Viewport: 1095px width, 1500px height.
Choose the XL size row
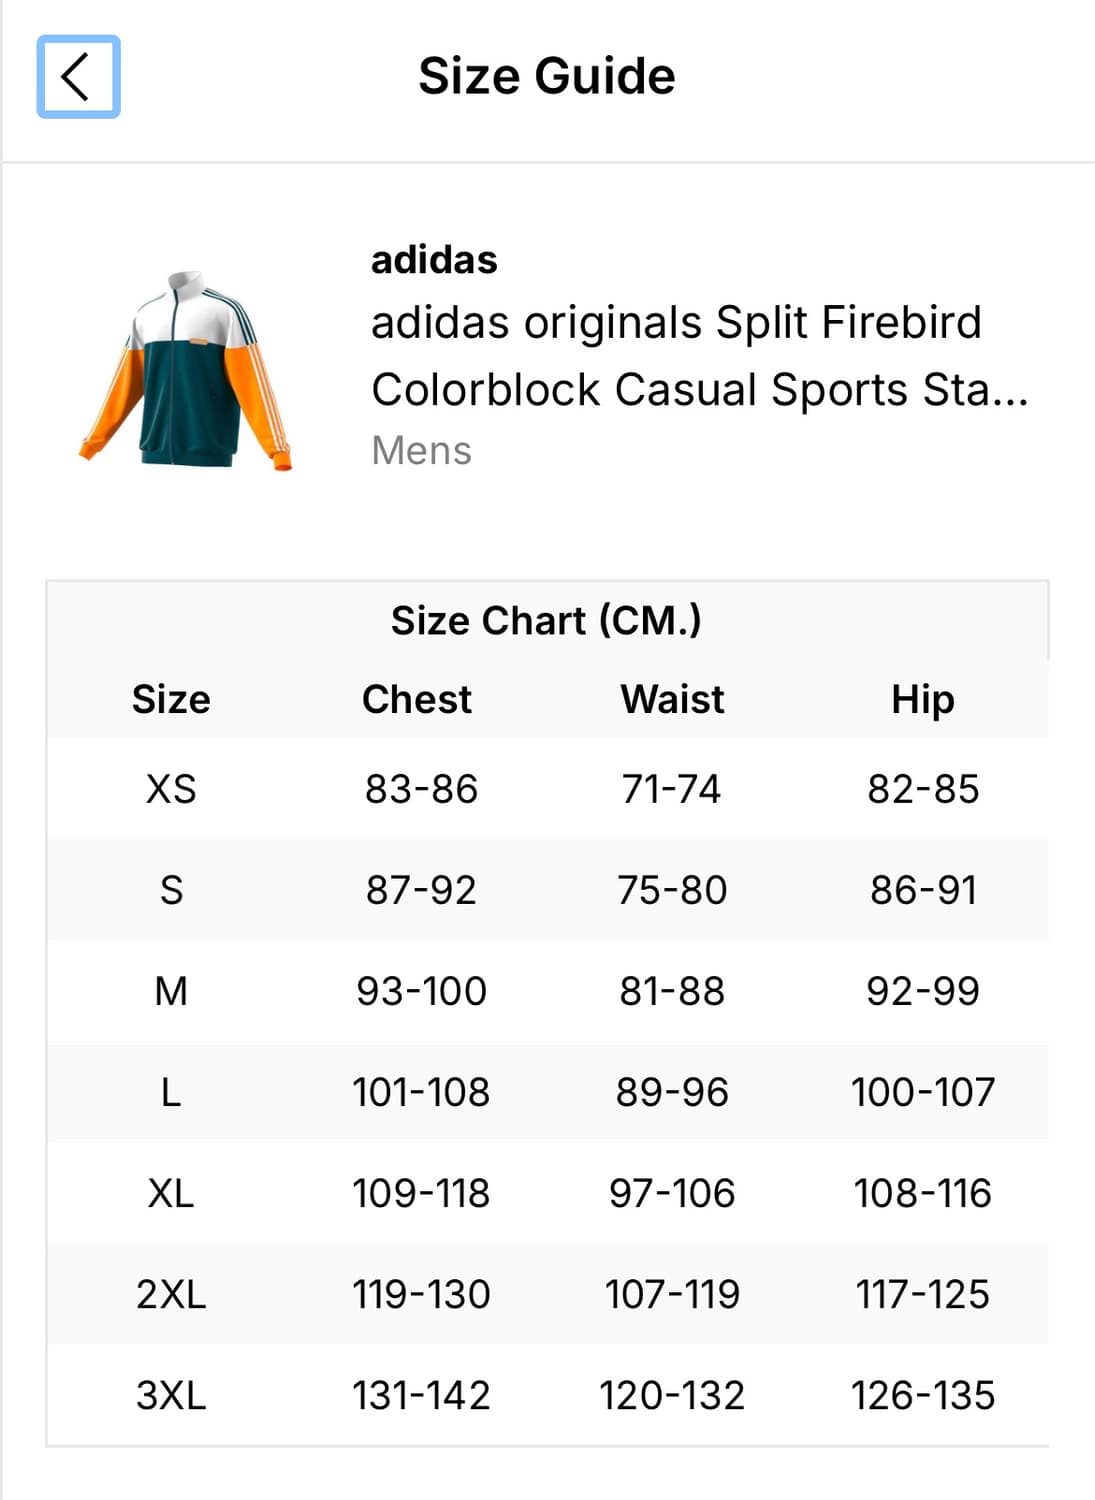click(x=547, y=1193)
